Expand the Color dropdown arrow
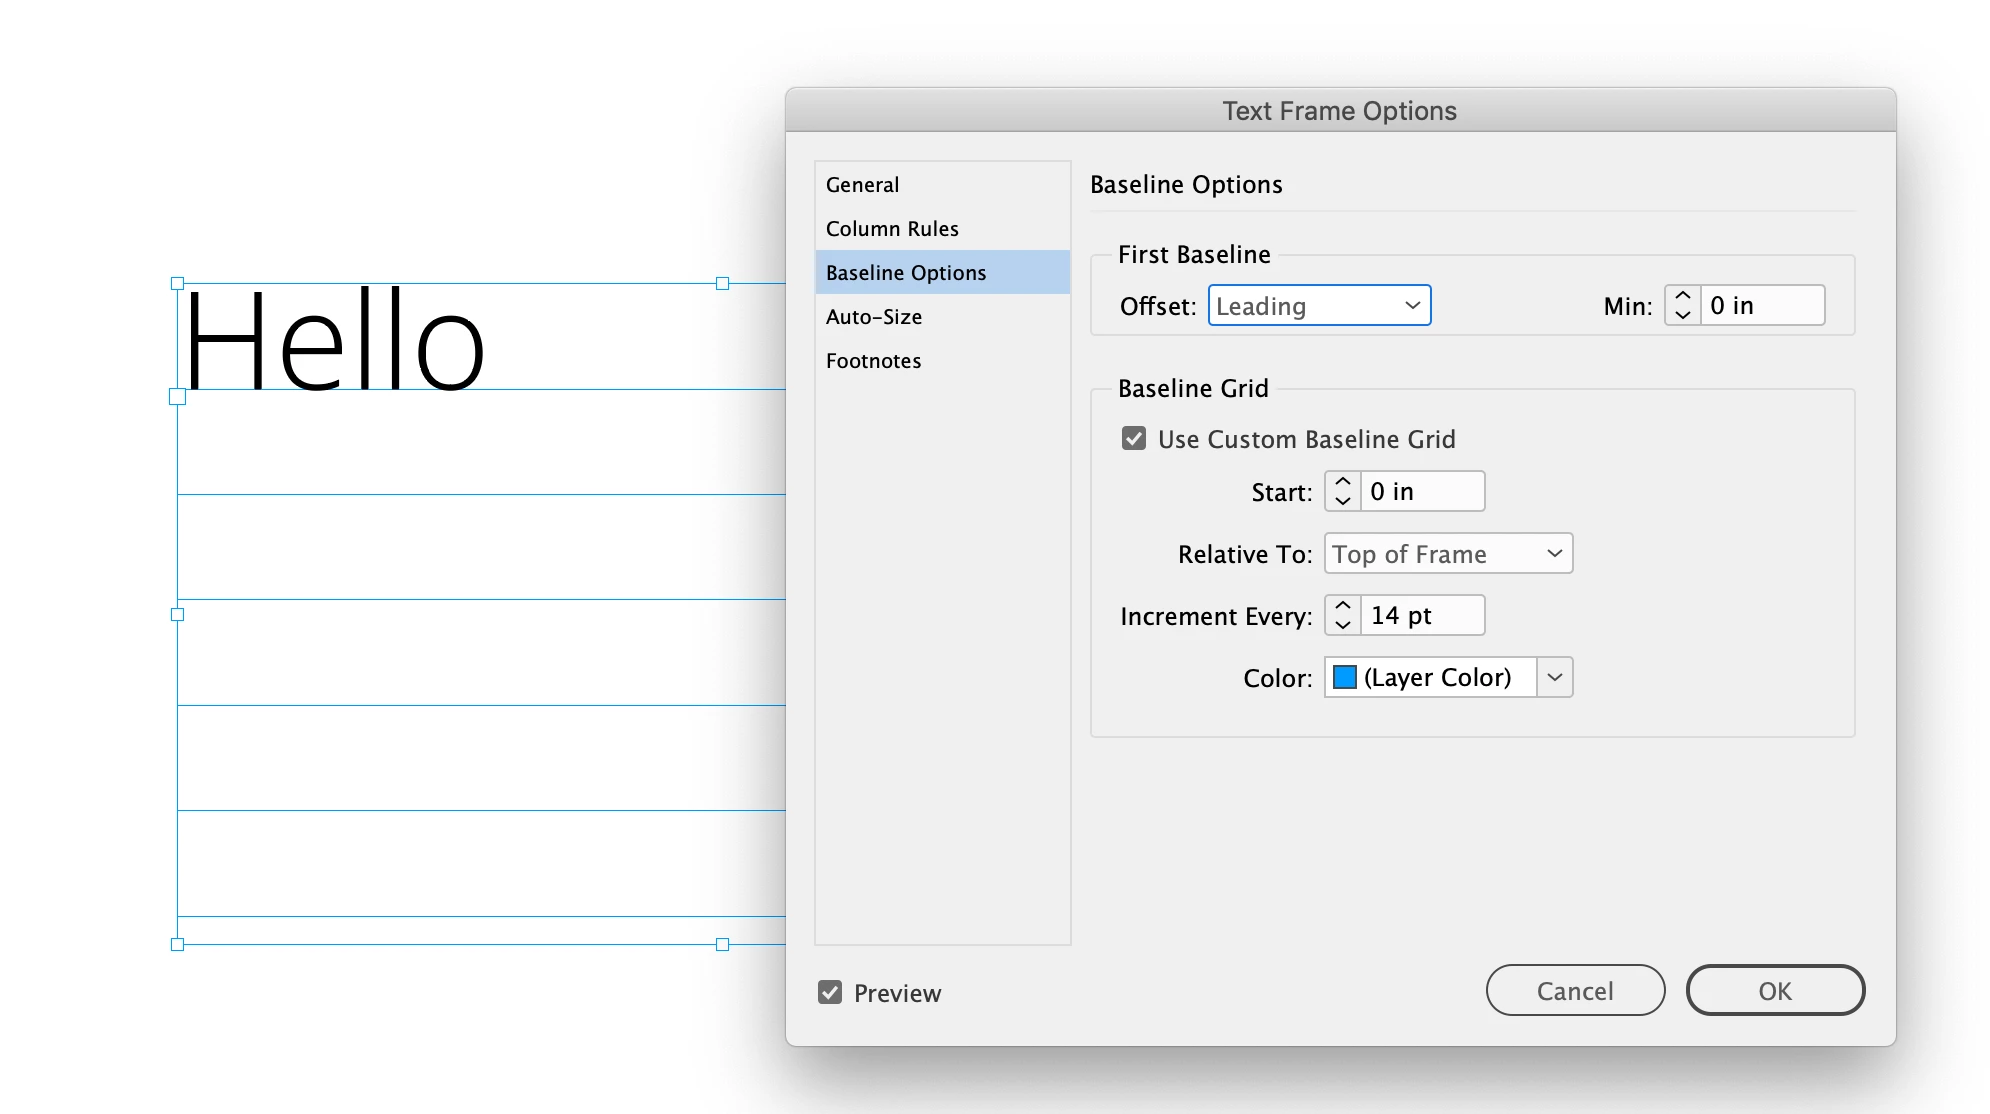Screen dimensions: 1990x1114 click(1554, 678)
